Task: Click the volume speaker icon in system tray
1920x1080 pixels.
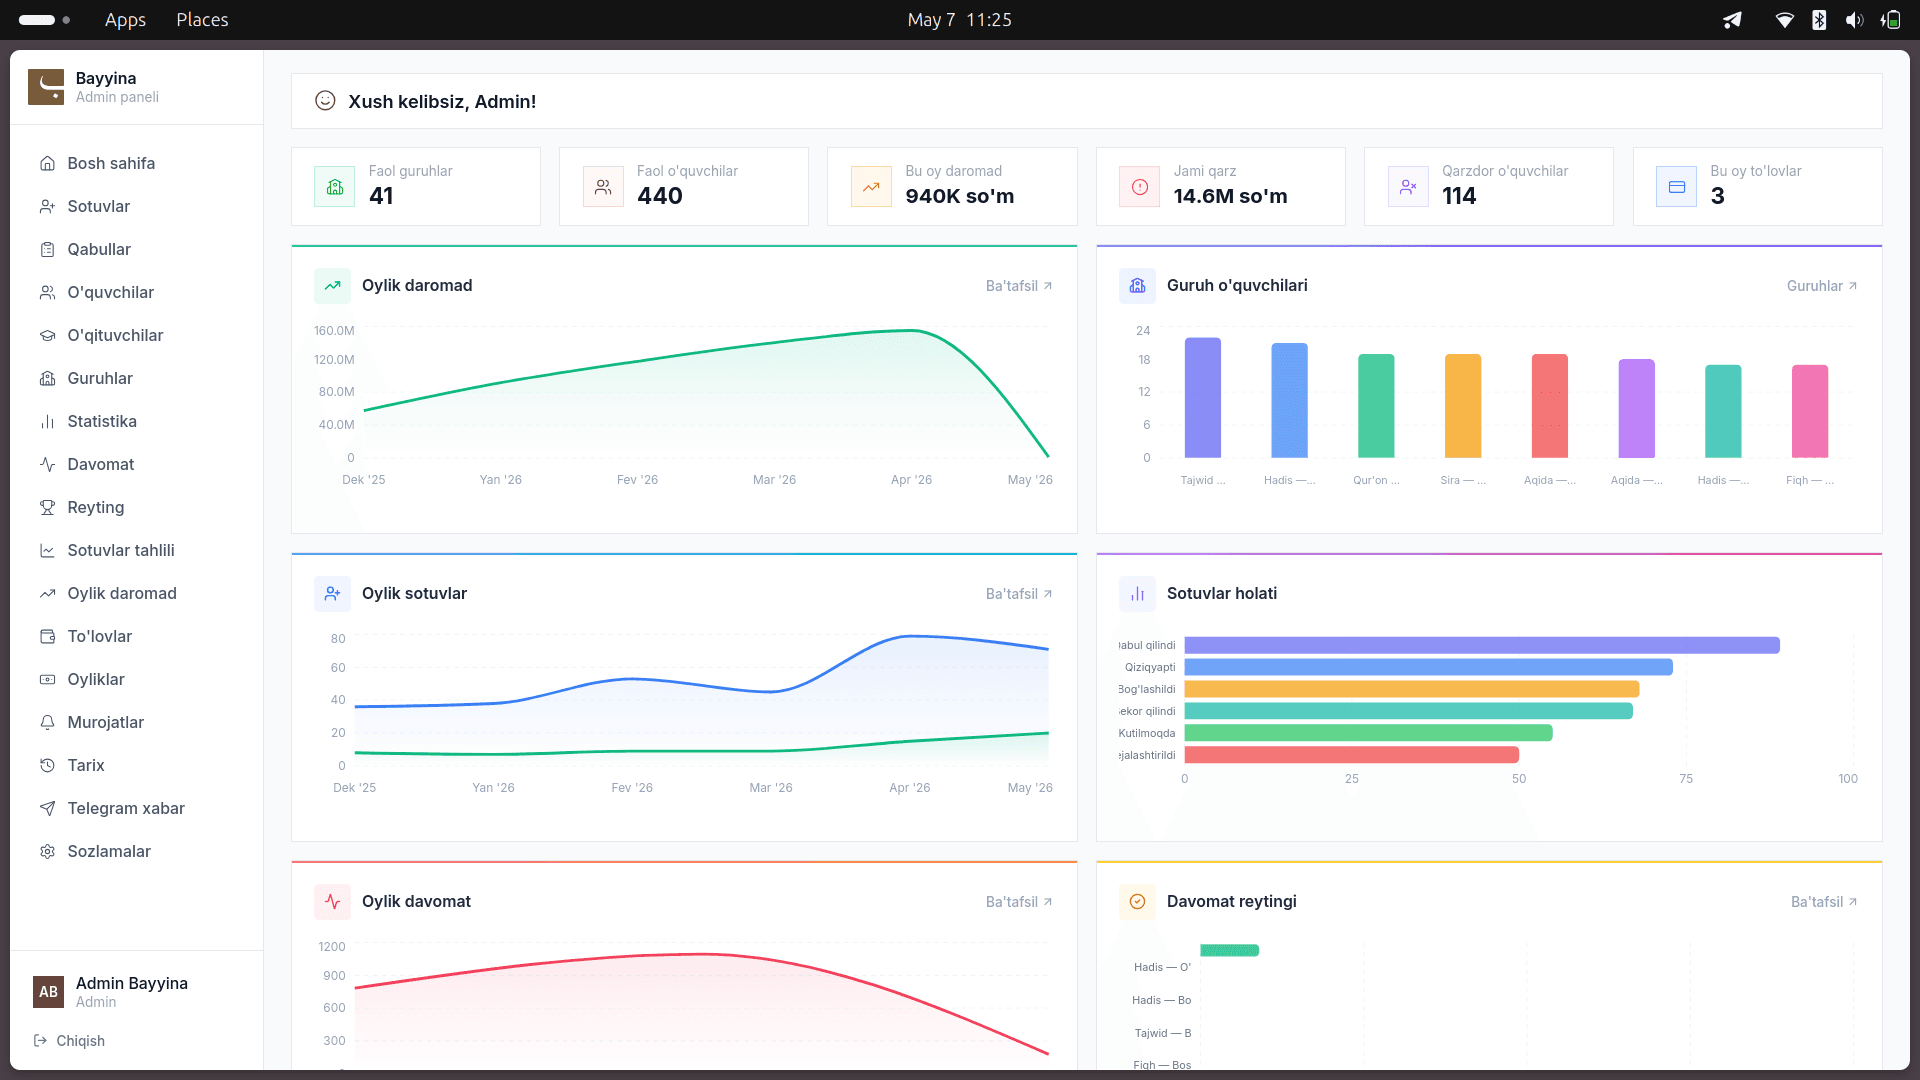Action: (x=1854, y=20)
